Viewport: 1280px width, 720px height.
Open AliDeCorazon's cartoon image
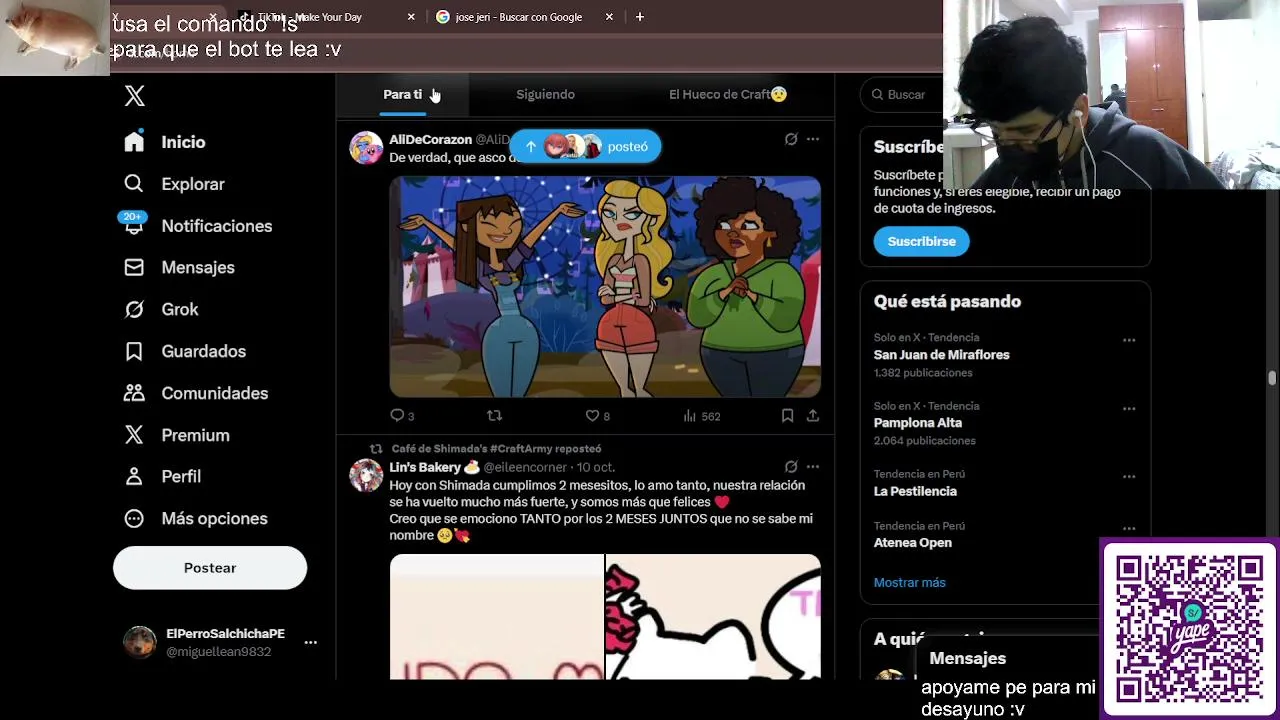pyautogui.click(x=605, y=287)
